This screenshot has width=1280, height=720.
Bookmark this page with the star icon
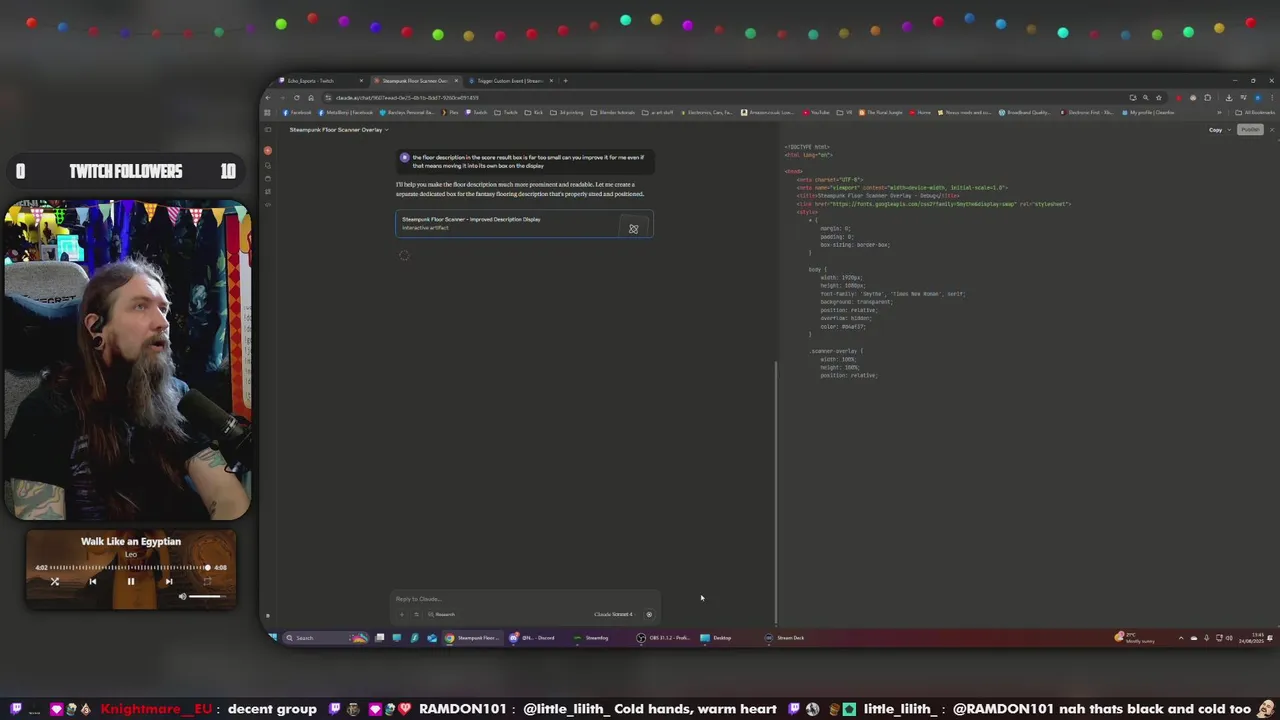click(1158, 98)
